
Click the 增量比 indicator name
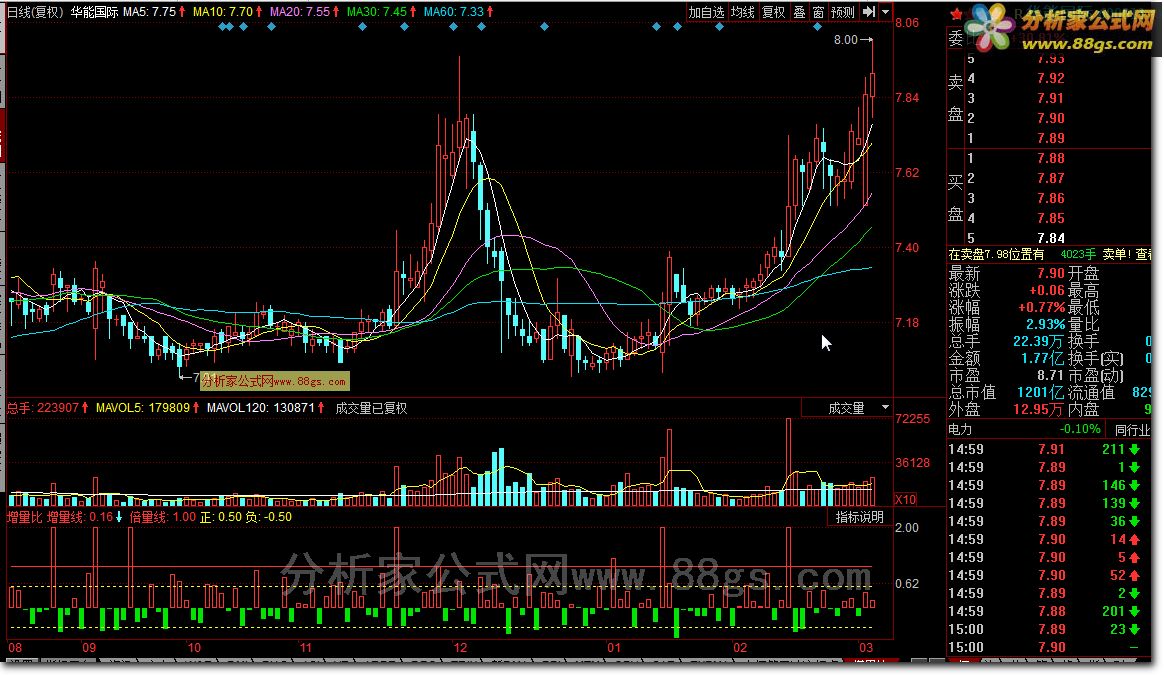tap(24, 517)
